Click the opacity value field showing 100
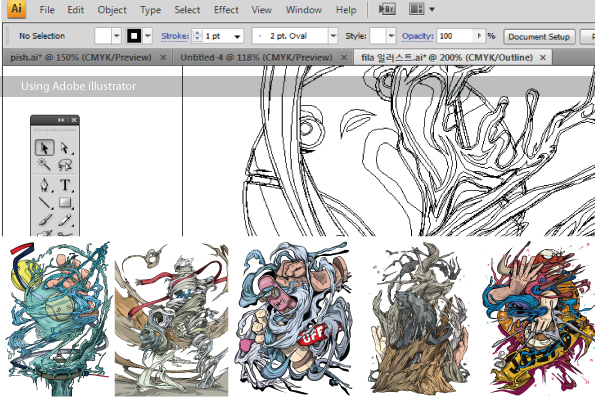The height and width of the screenshot is (403, 595). coord(455,36)
